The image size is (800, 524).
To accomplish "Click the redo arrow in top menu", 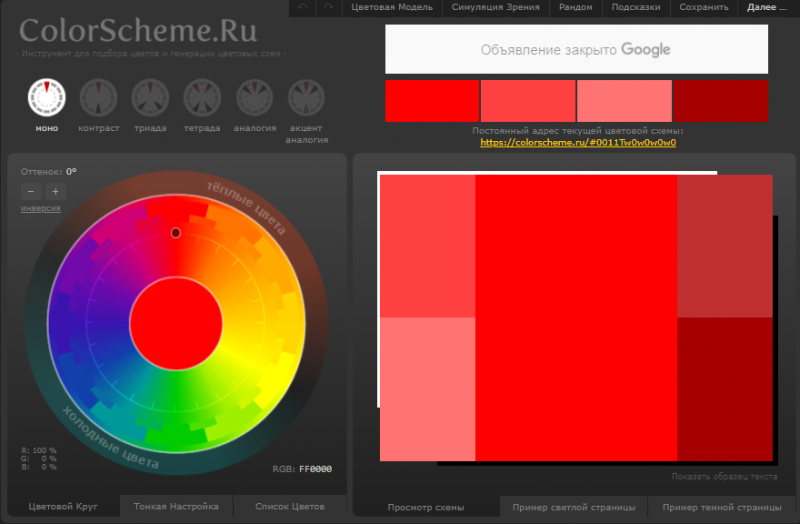I will click(x=328, y=7).
